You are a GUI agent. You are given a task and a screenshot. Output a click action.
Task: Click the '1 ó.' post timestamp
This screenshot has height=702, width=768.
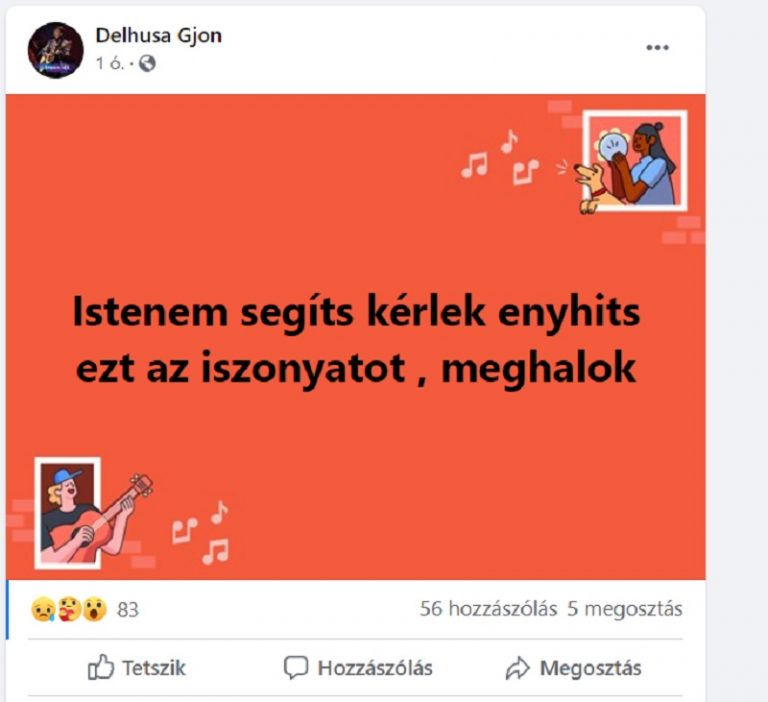tap(110, 63)
